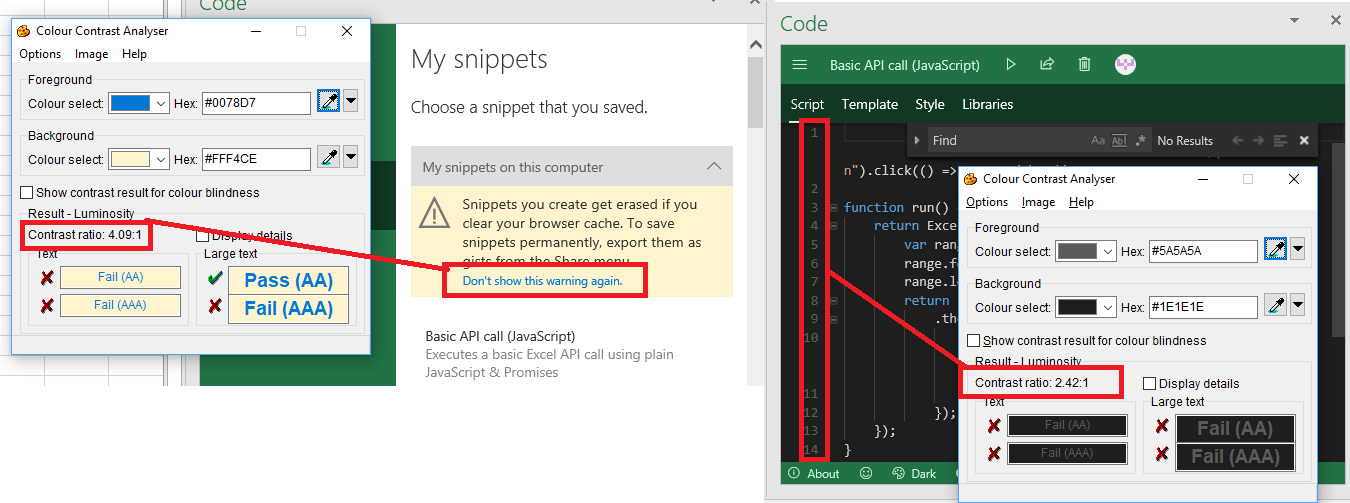
Task: Click Don't show this warning again link
Action: point(542,281)
